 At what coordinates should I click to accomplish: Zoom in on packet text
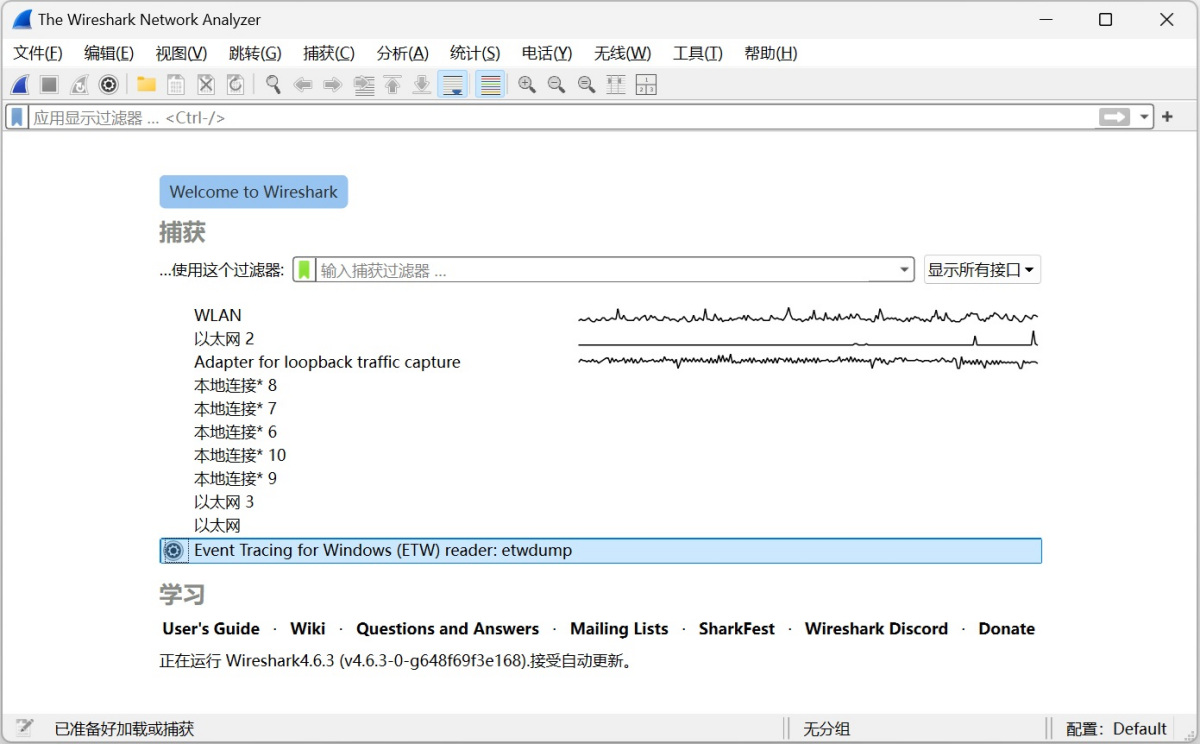[x=526, y=85]
